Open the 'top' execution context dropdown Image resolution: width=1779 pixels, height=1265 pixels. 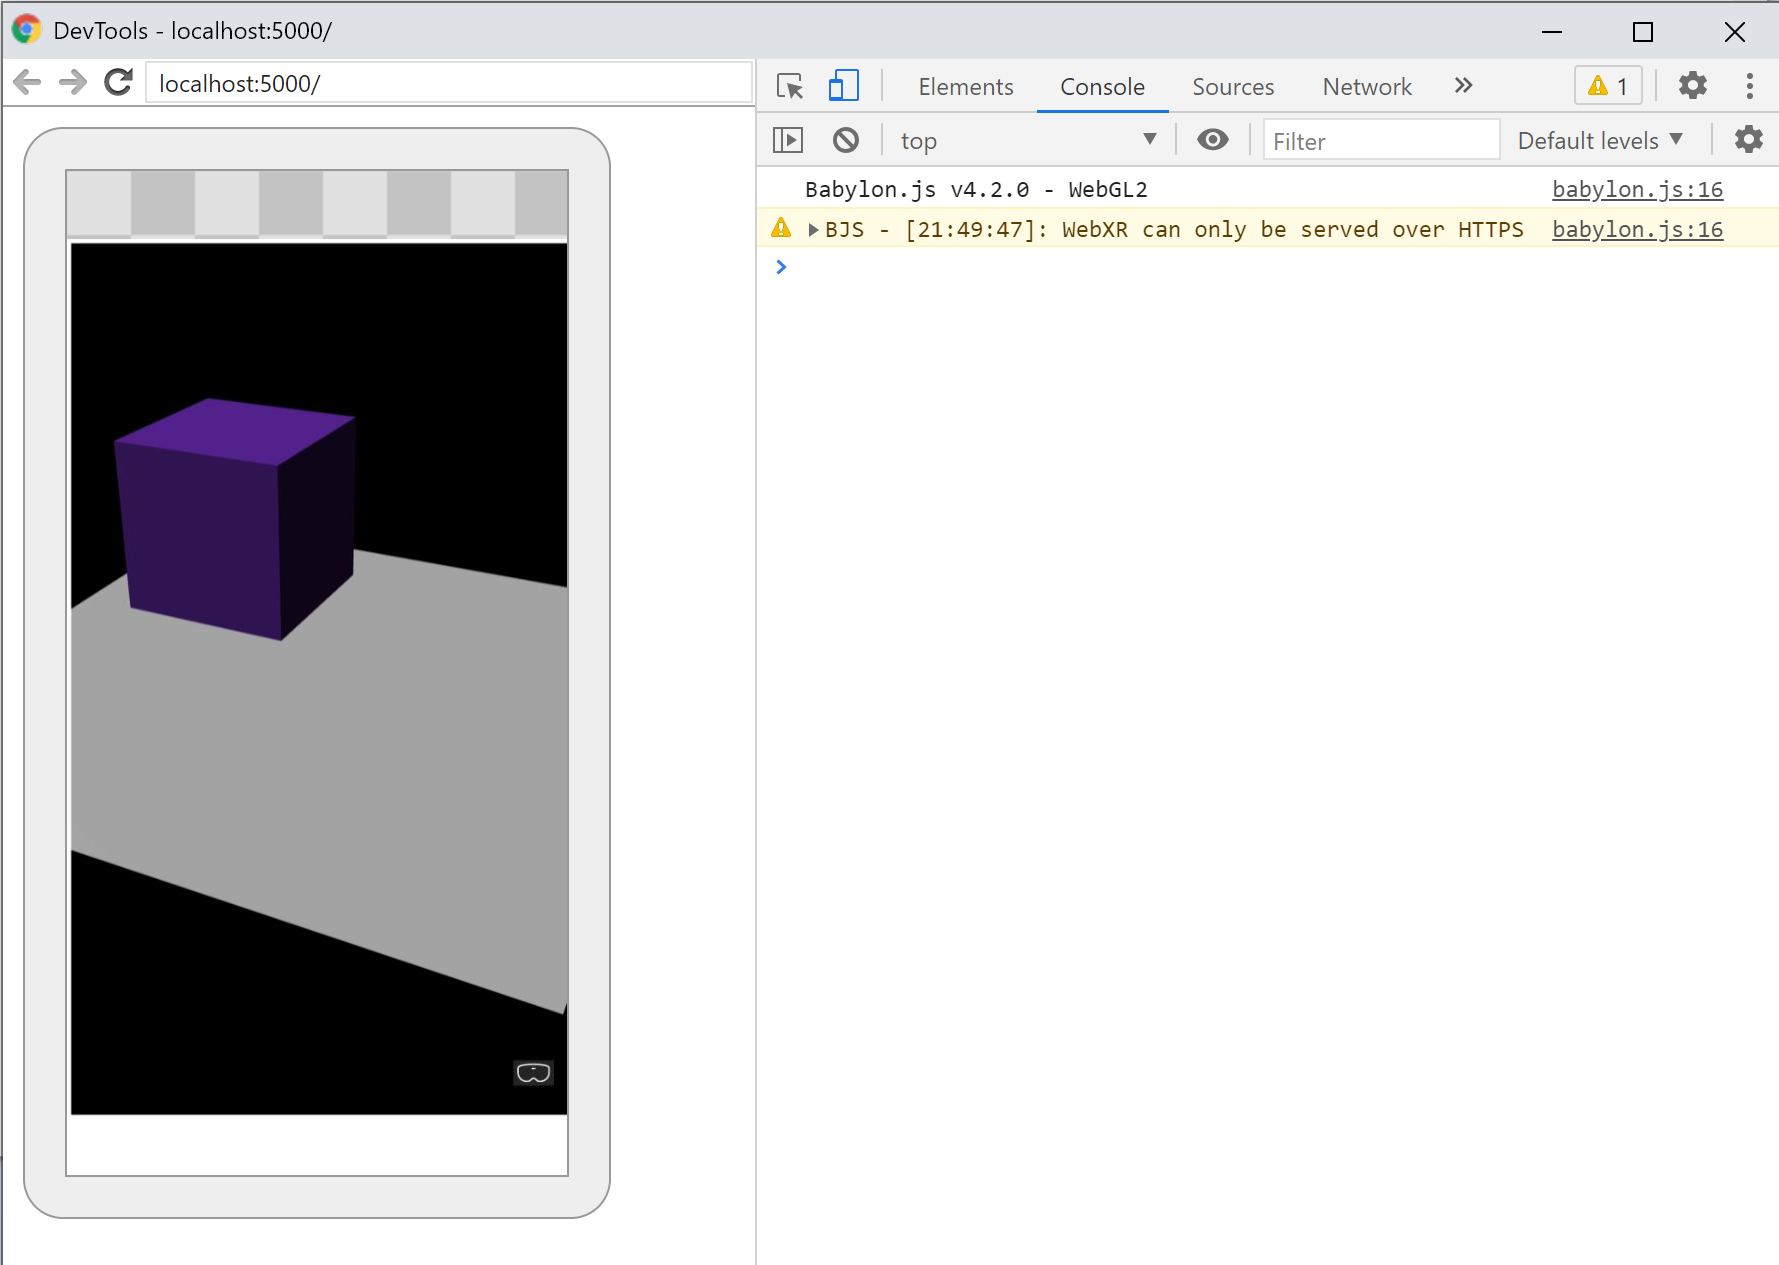1029,140
